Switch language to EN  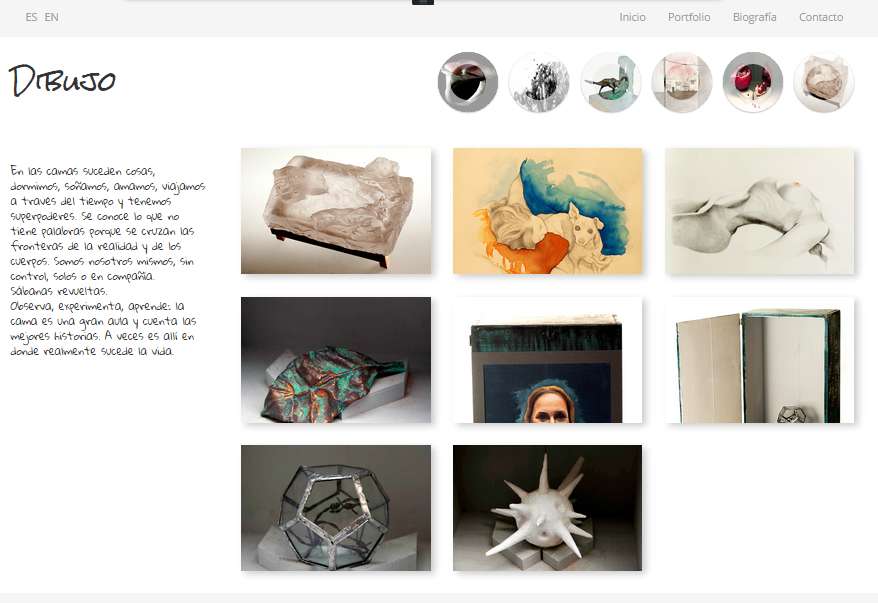(x=52, y=17)
